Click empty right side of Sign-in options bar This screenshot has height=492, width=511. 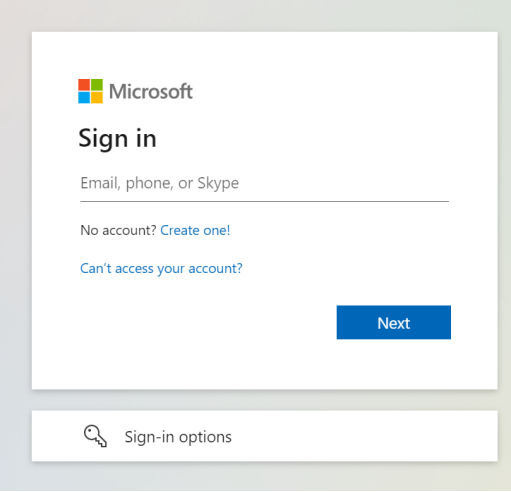(x=367, y=436)
